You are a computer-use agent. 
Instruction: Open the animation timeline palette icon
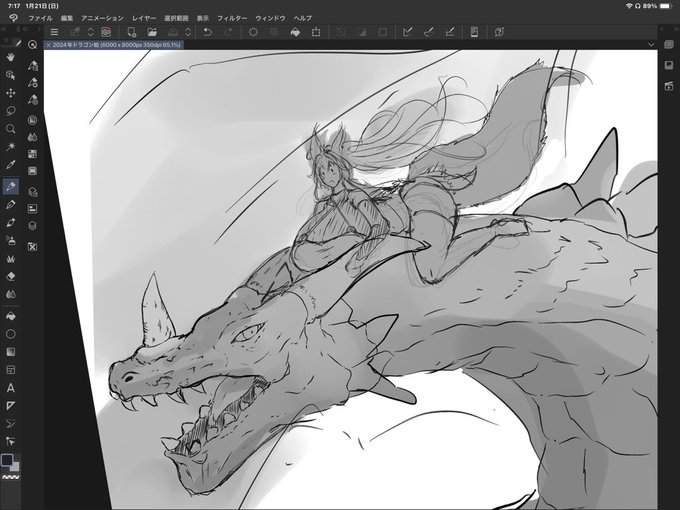[x=669, y=86]
